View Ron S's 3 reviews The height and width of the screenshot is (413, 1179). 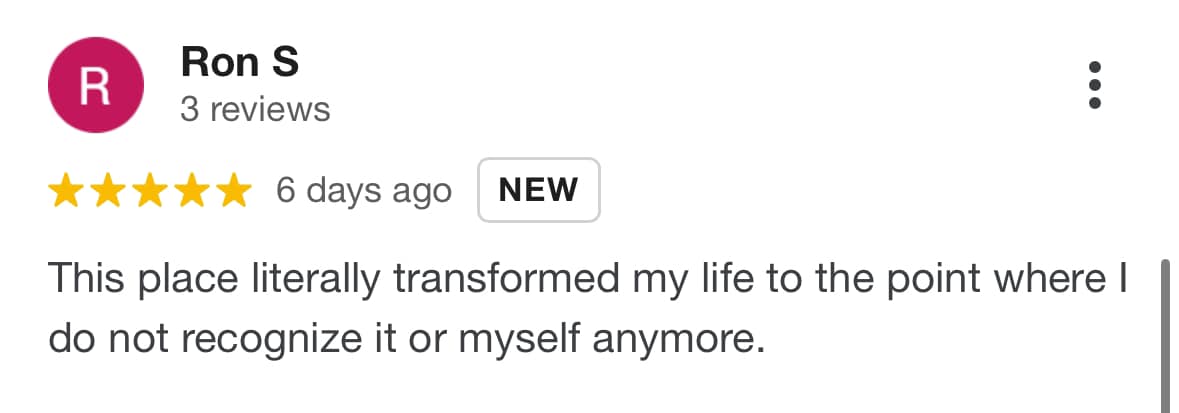[x=255, y=110]
